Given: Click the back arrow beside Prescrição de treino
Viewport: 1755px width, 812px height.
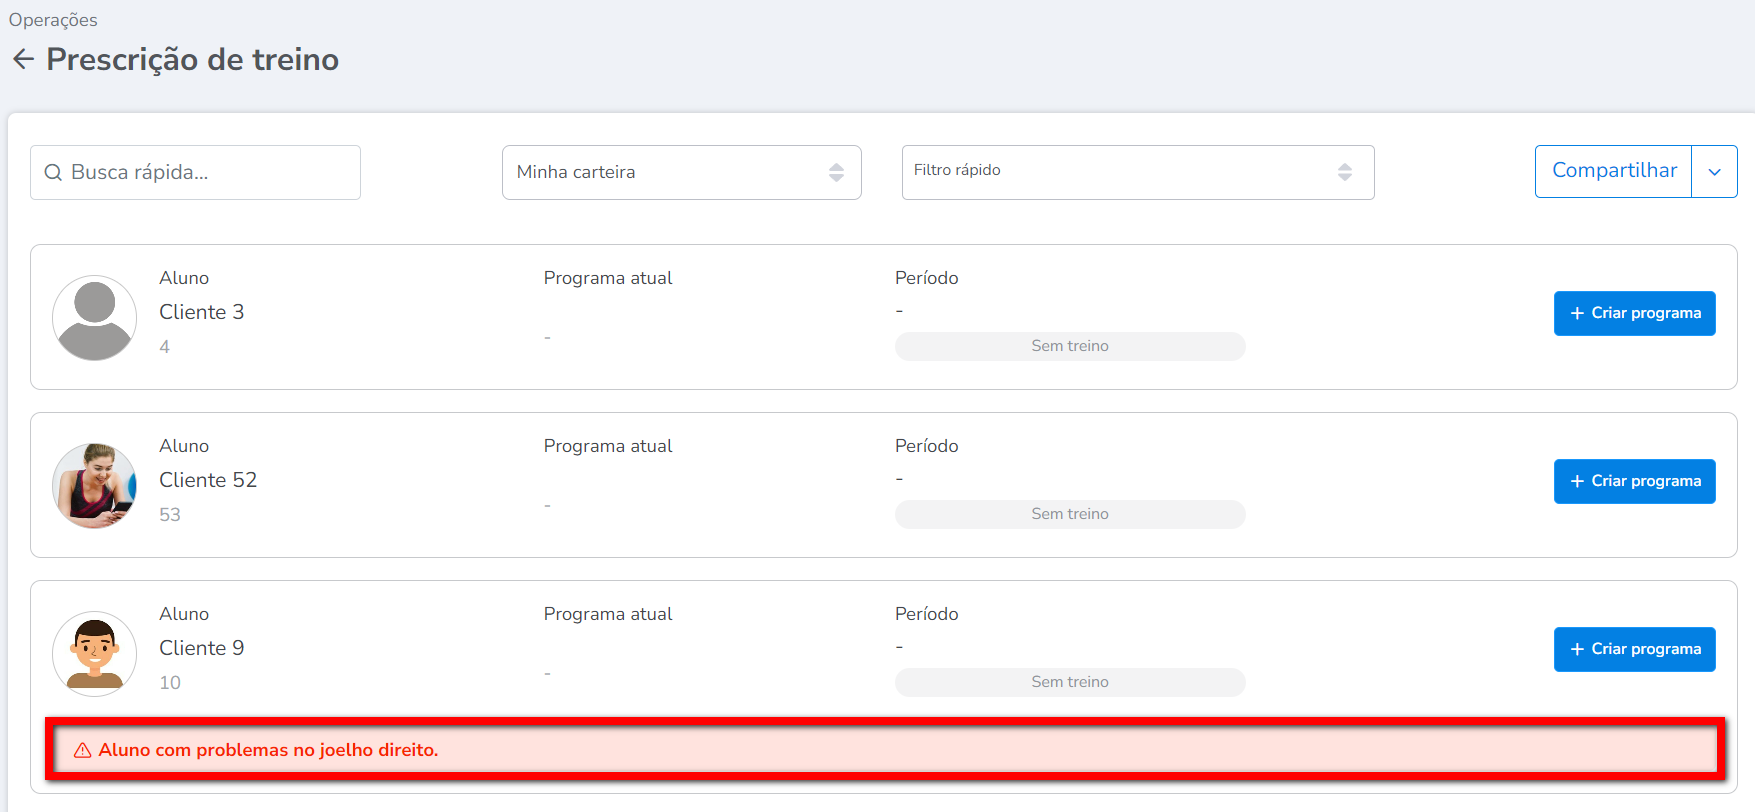Looking at the screenshot, I should click(x=23, y=60).
